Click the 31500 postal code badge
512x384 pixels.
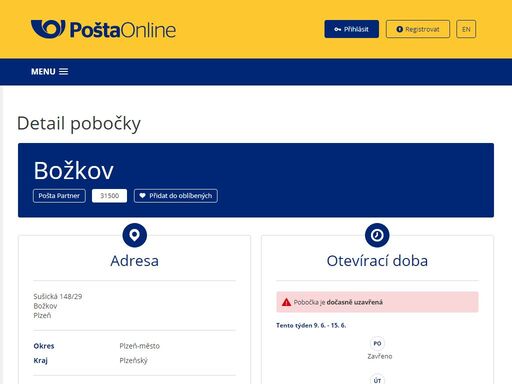pyautogui.click(x=109, y=196)
